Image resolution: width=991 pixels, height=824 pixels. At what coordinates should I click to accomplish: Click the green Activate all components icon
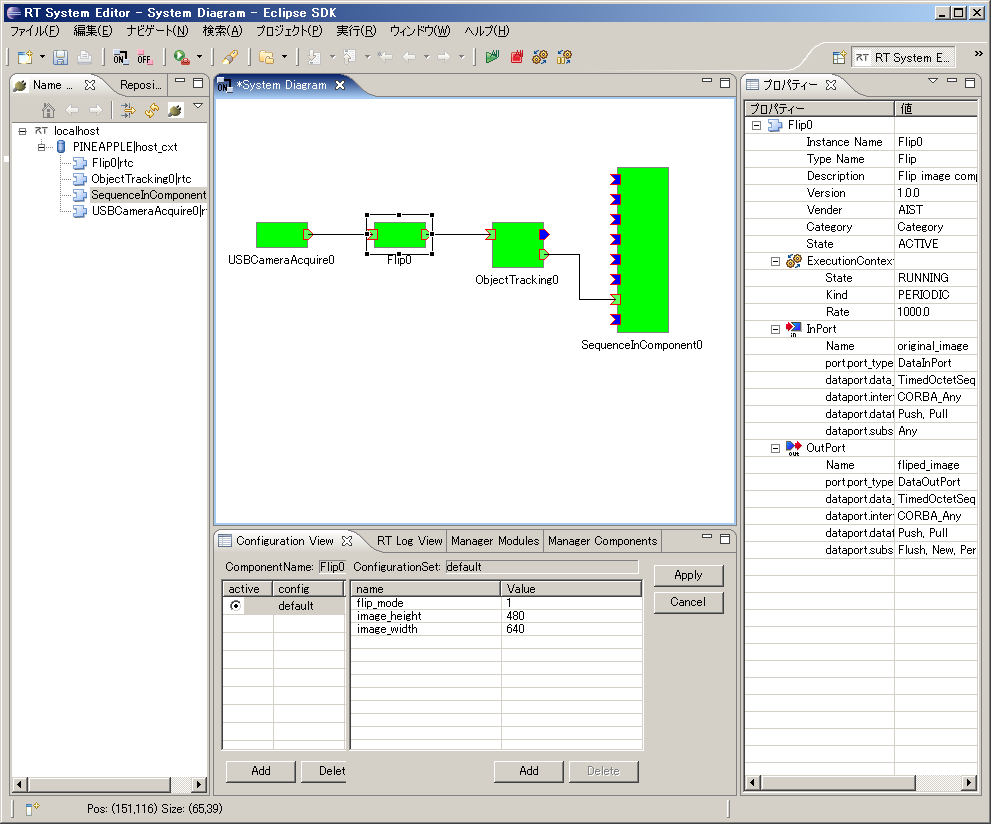click(492, 57)
